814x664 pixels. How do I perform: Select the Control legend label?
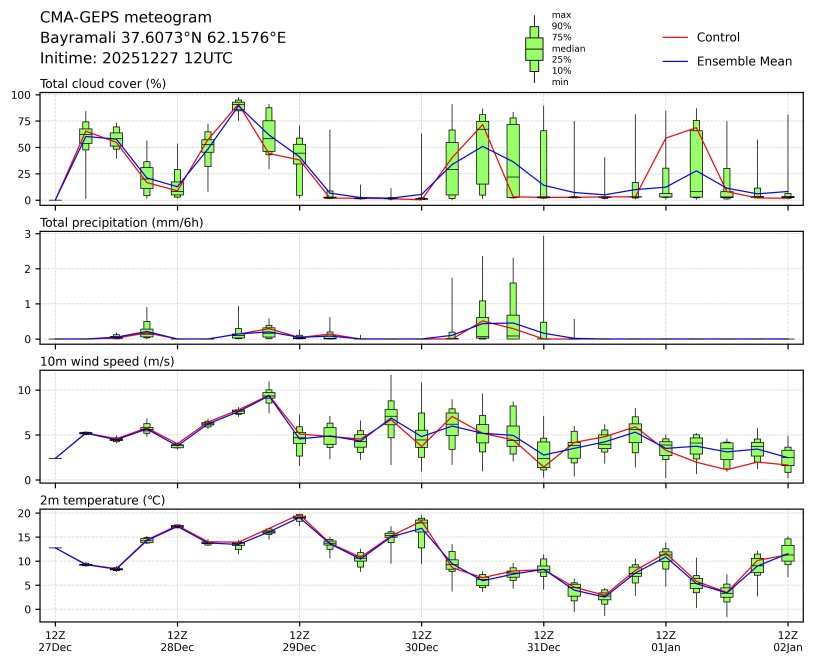click(718, 37)
